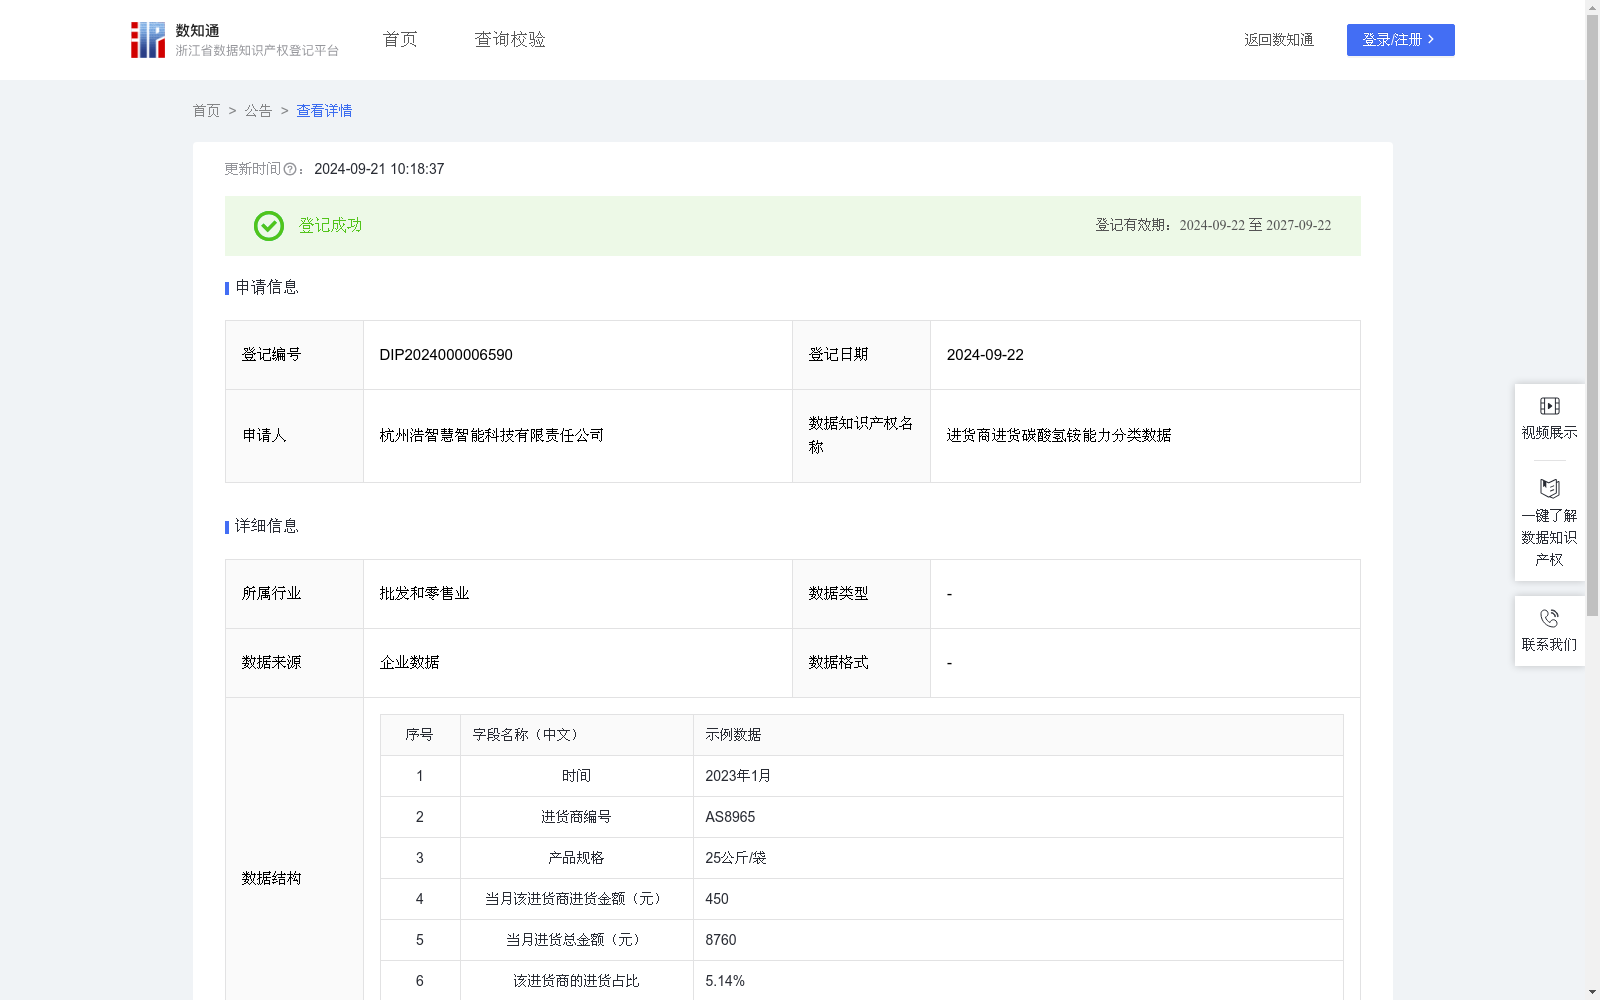Image resolution: width=1600 pixels, height=1000 pixels.
Task: Click the 登录/注册 button
Action: click(x=1400, y=40)
